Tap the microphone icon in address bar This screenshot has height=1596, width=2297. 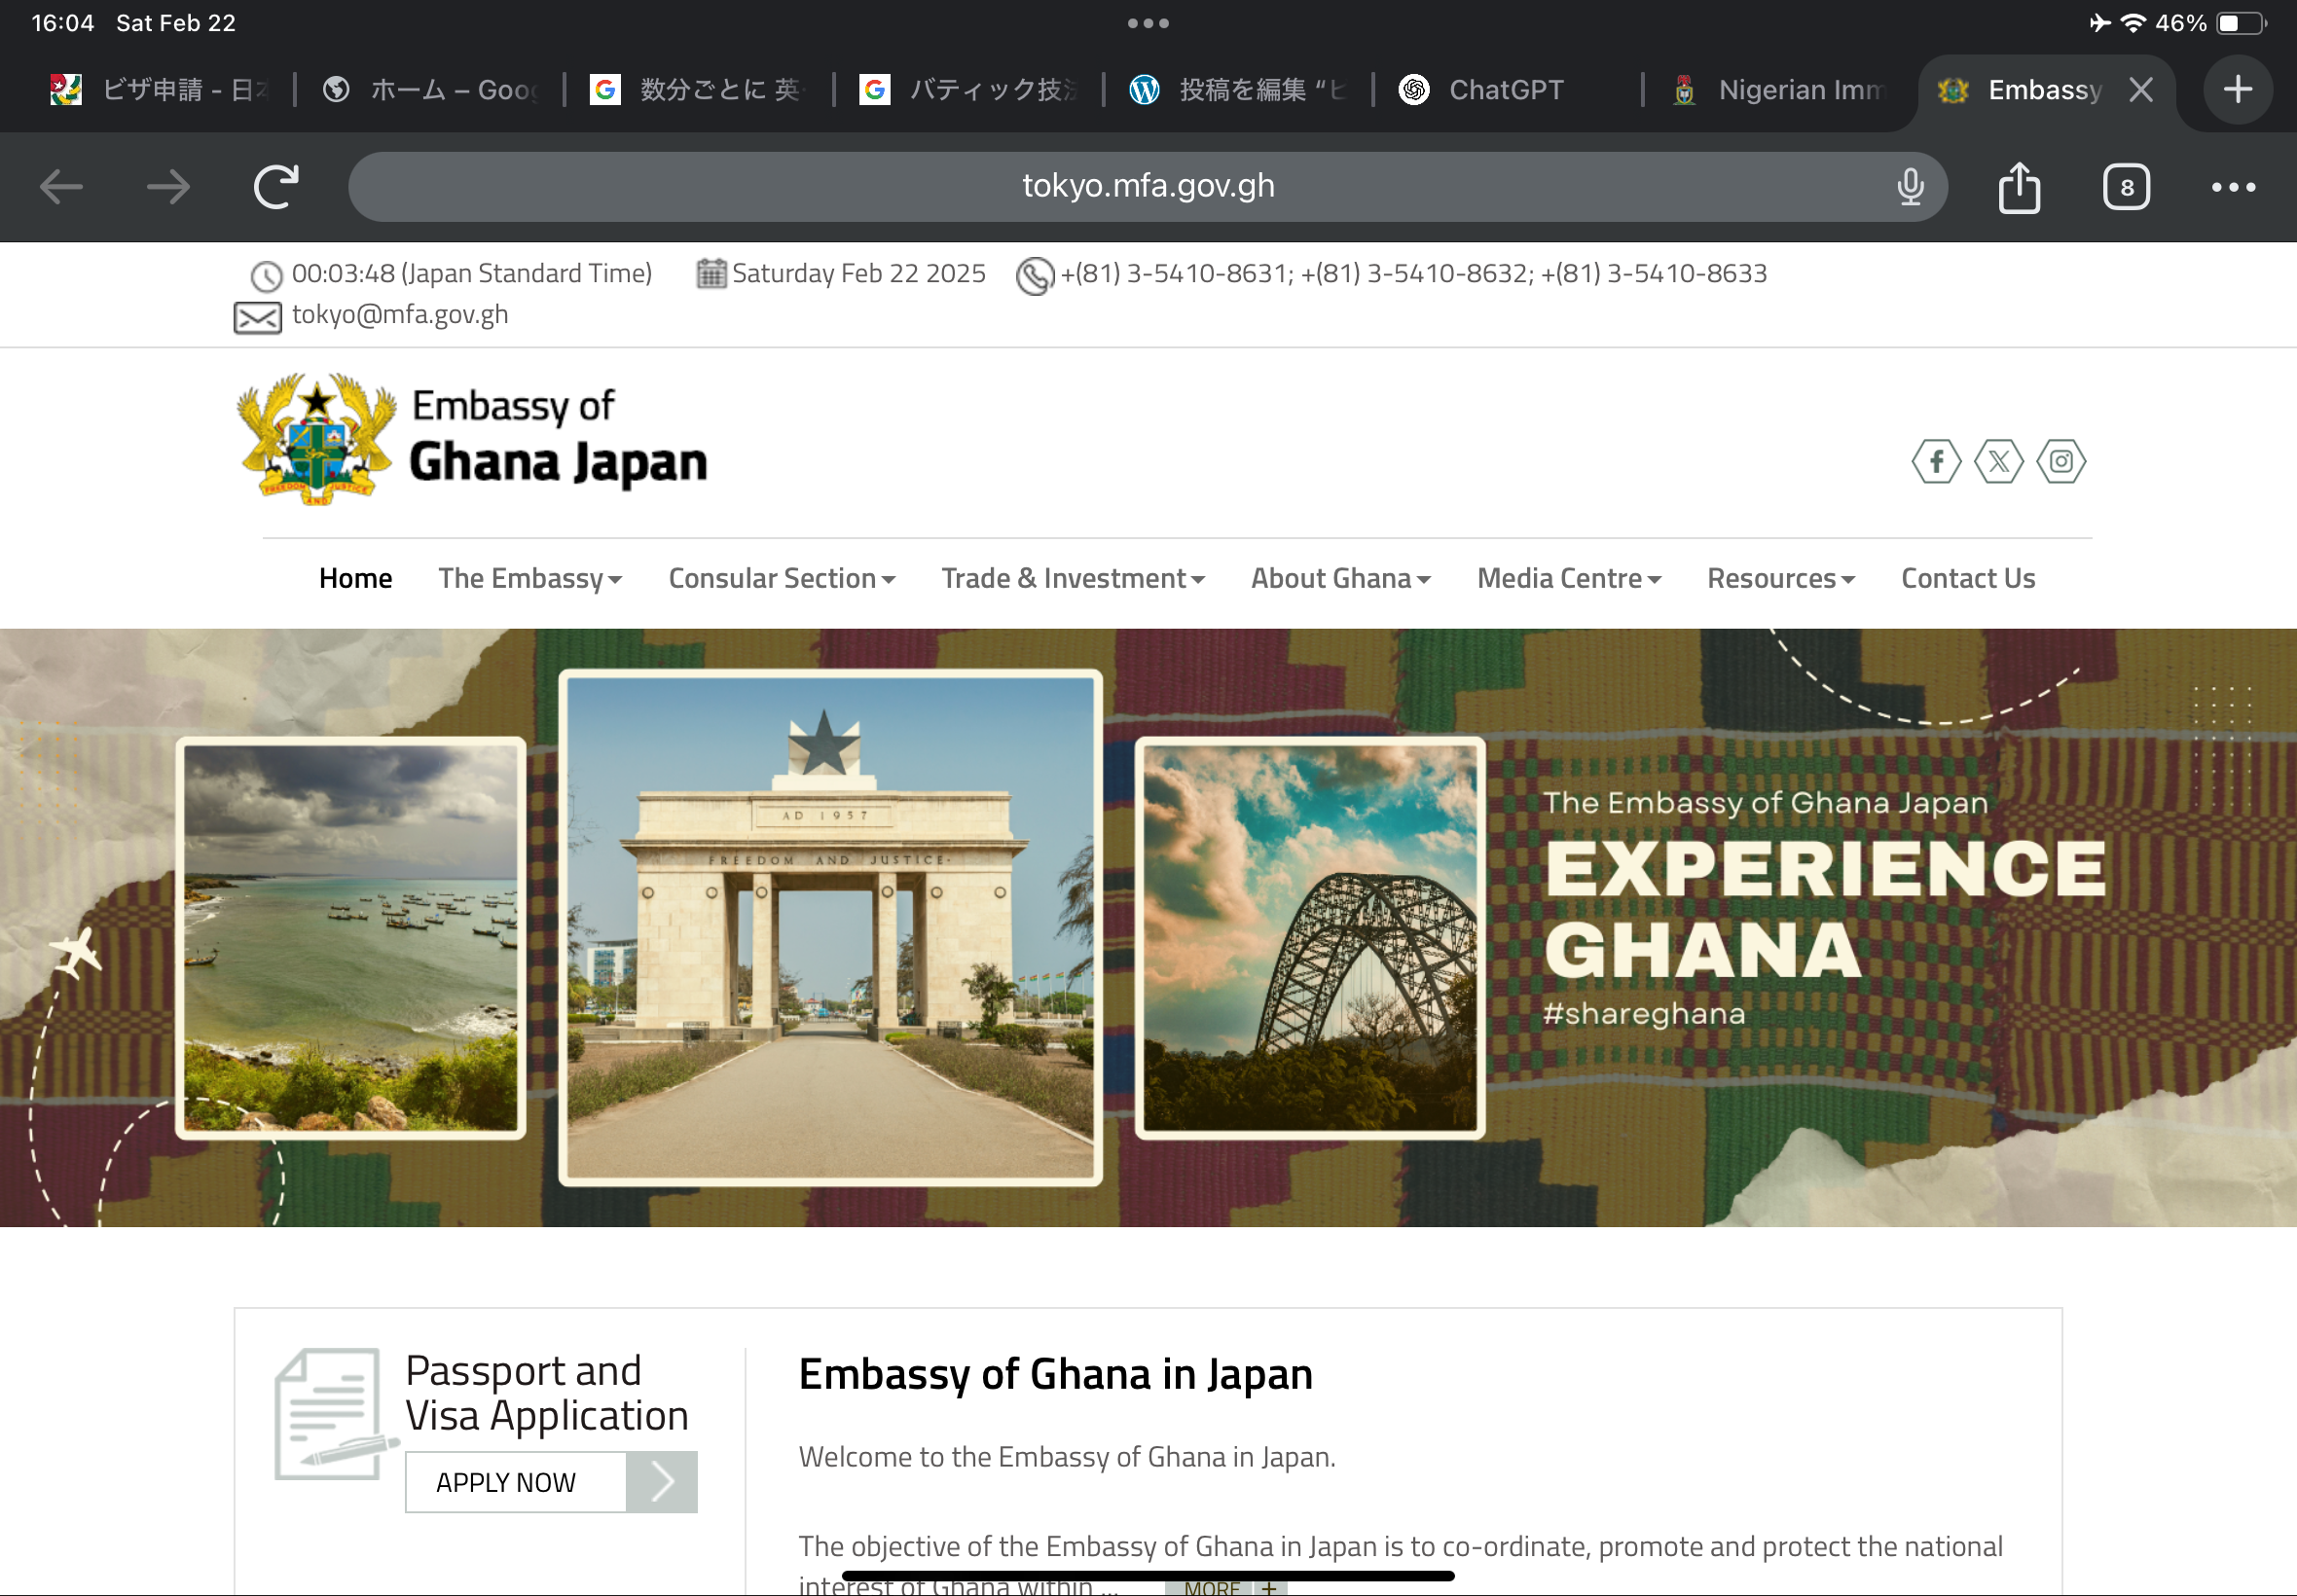point(1909,187)
